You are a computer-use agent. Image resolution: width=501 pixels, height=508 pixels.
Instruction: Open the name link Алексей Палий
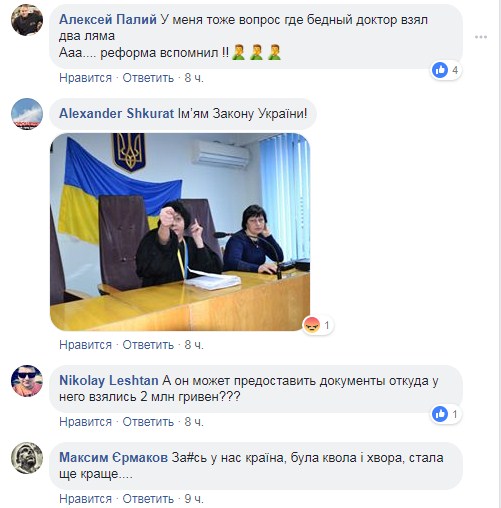(108, 20)
